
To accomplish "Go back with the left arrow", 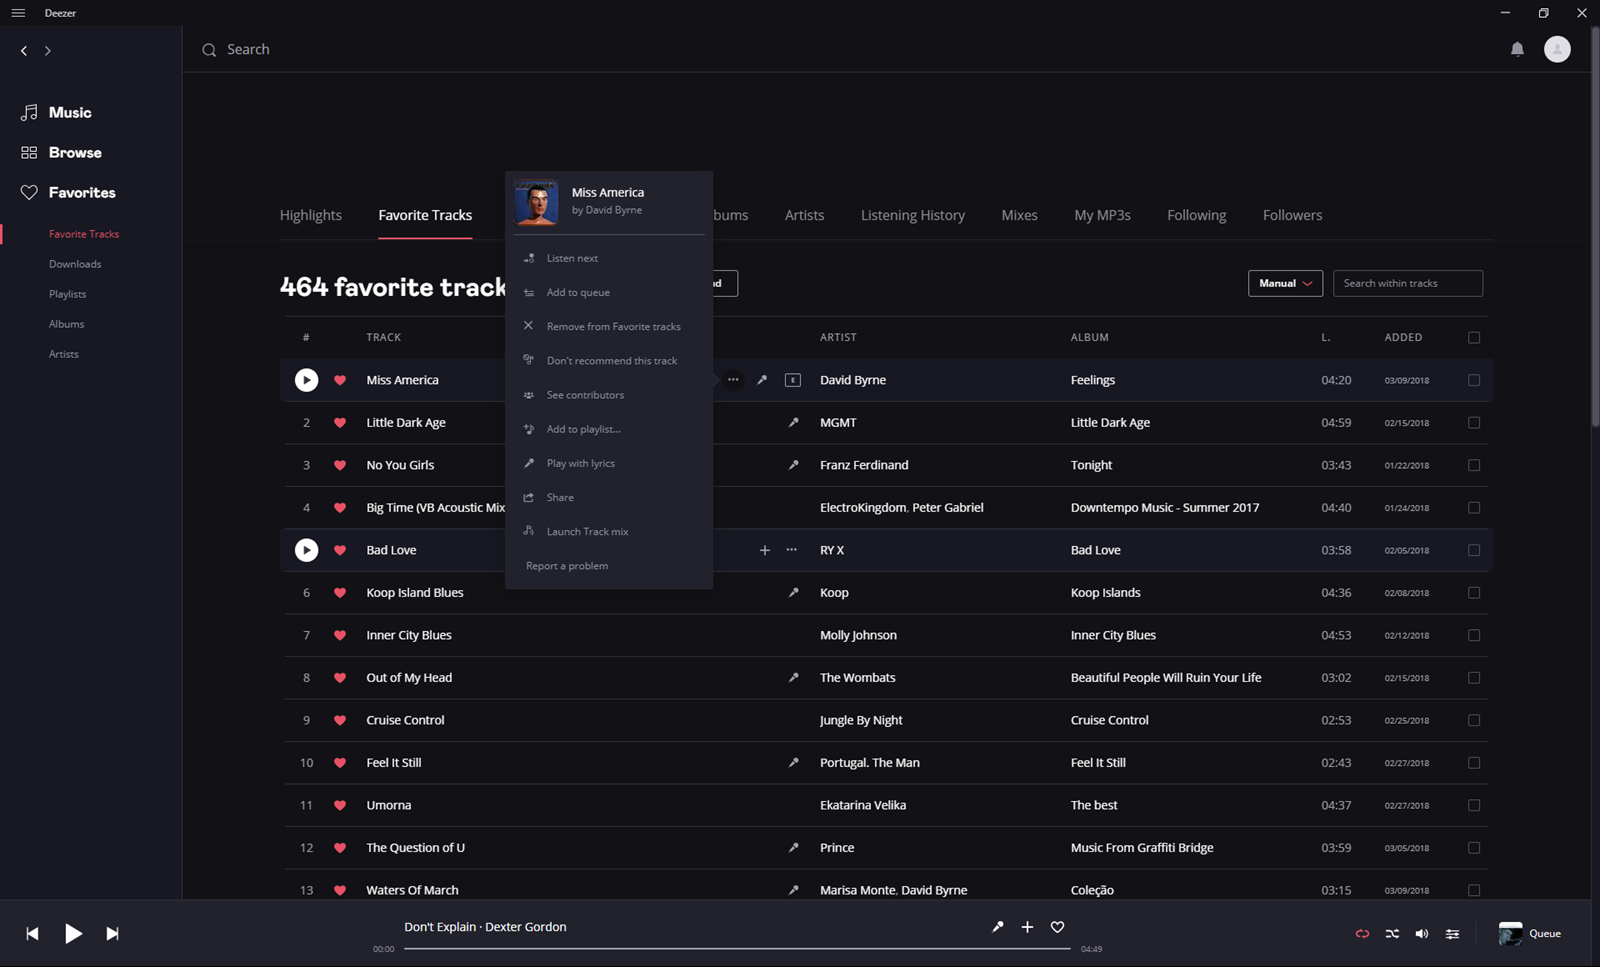I will (24, 50).
